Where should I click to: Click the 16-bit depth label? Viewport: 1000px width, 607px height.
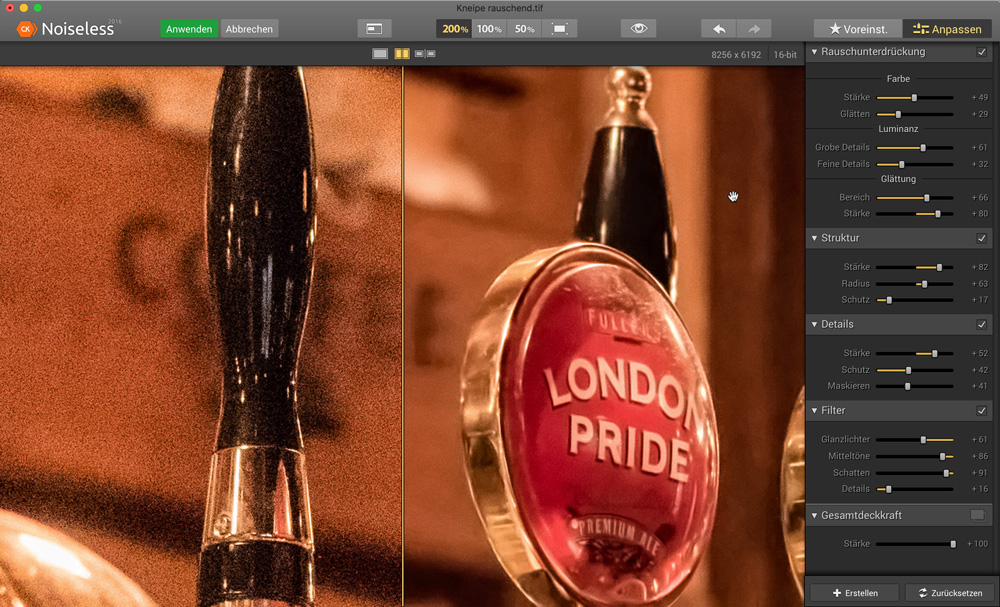785,55
